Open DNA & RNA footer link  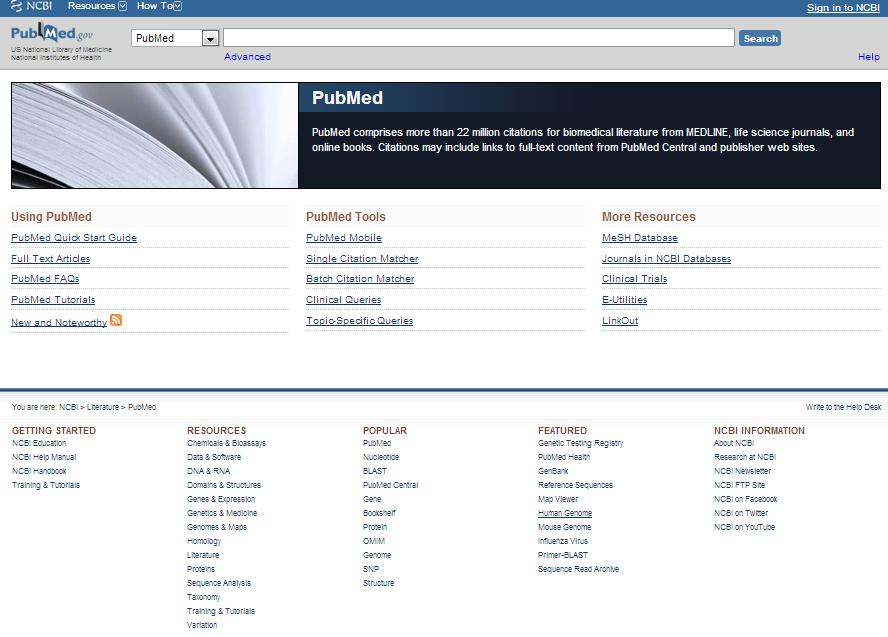click(x=208, y=471)
